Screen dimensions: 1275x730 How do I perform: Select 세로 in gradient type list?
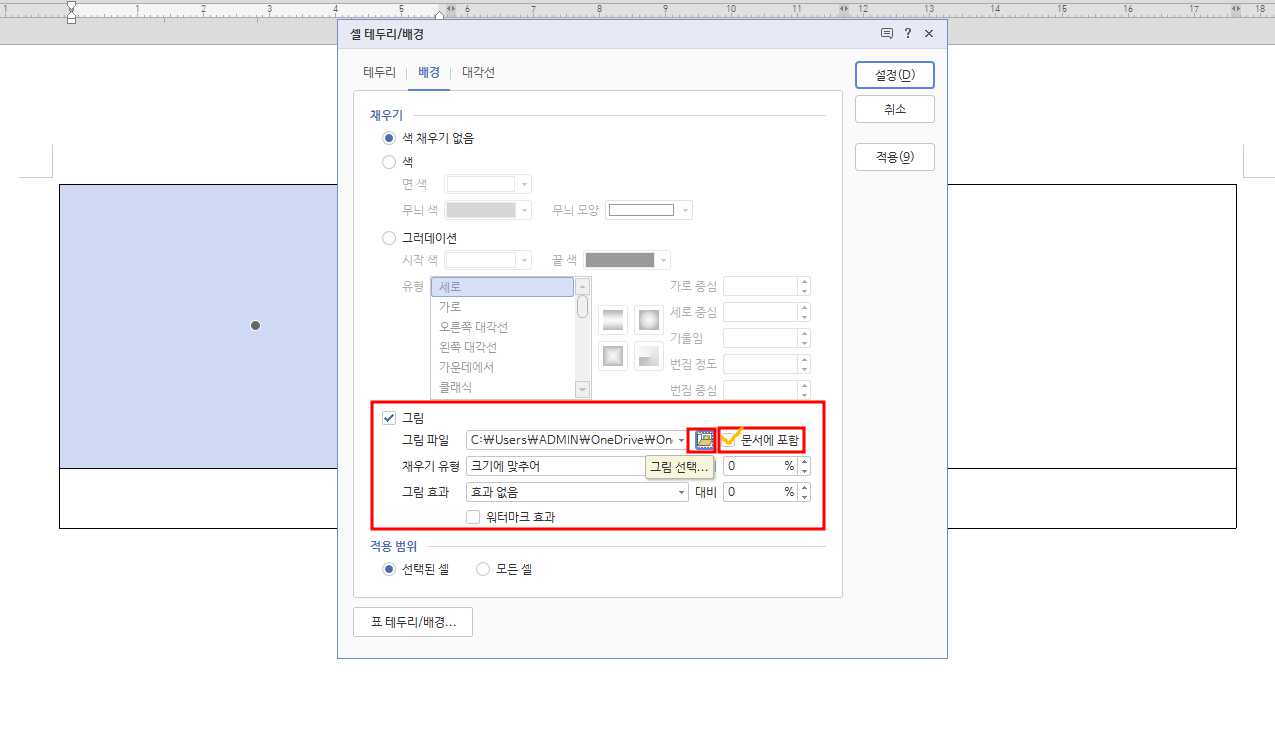coord(503,287)
